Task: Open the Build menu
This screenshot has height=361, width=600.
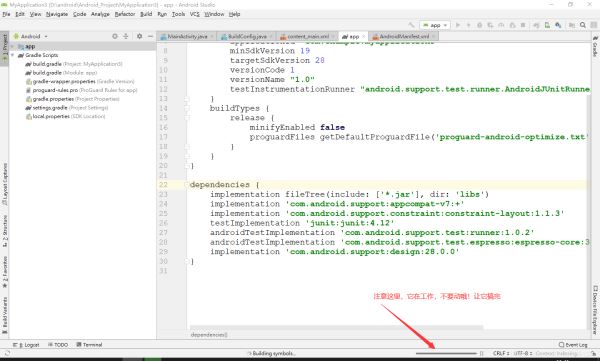Action: [146, 14]
